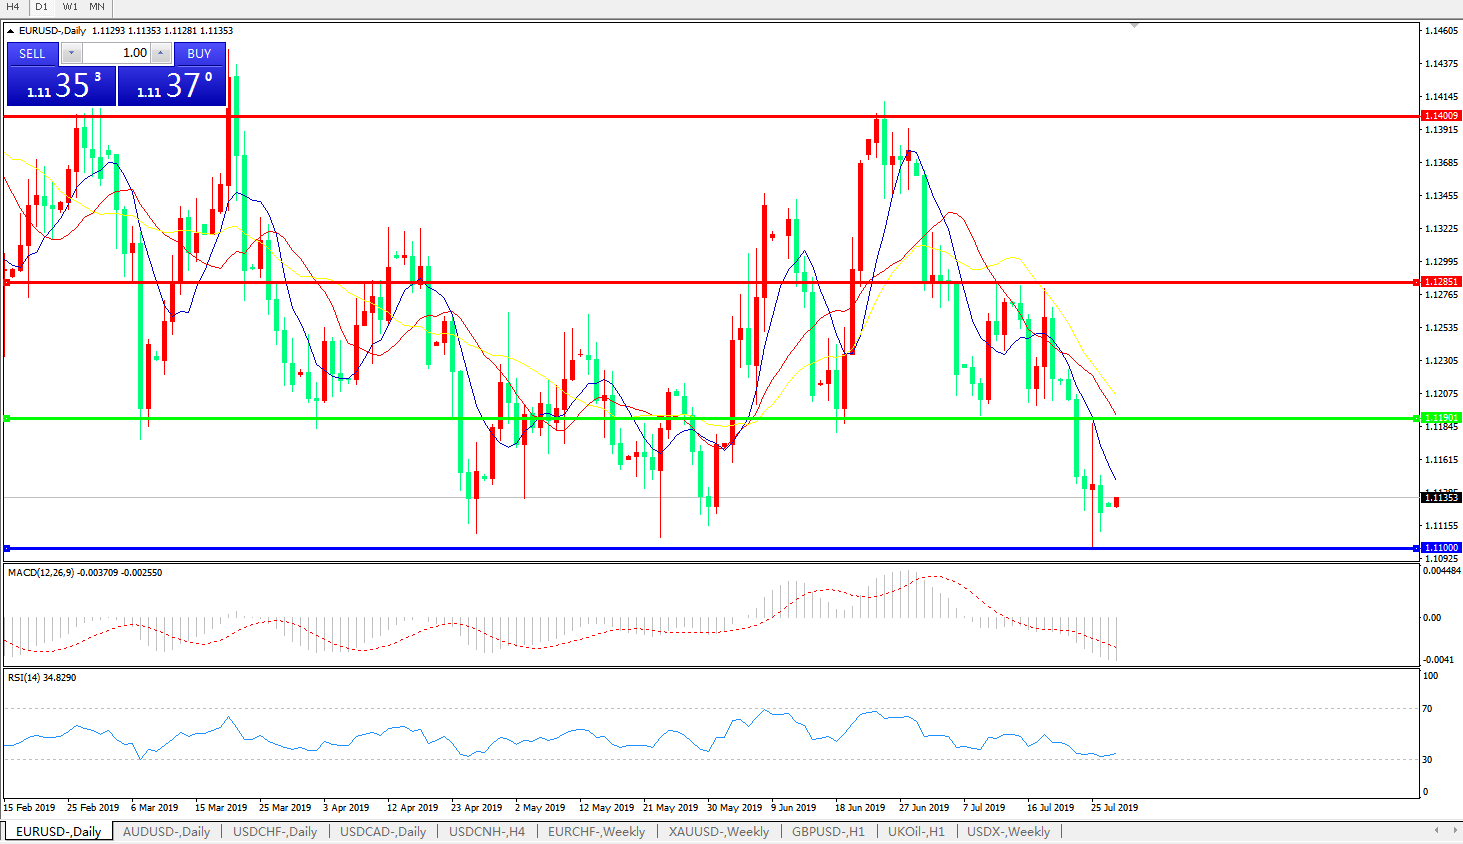Switch chart to W1 timeframe
This screenshot has height=844, width=1463.
[70, 7]
